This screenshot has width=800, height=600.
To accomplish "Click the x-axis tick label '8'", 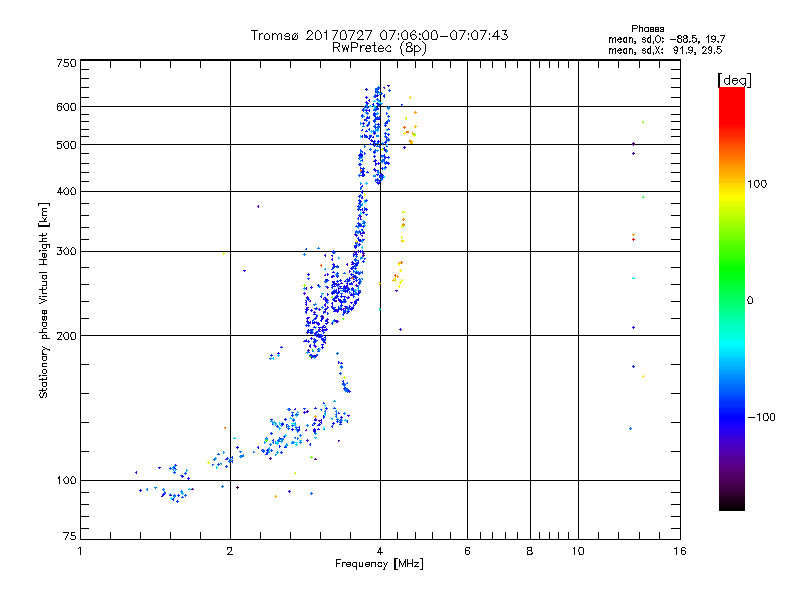I will point(530,551).
